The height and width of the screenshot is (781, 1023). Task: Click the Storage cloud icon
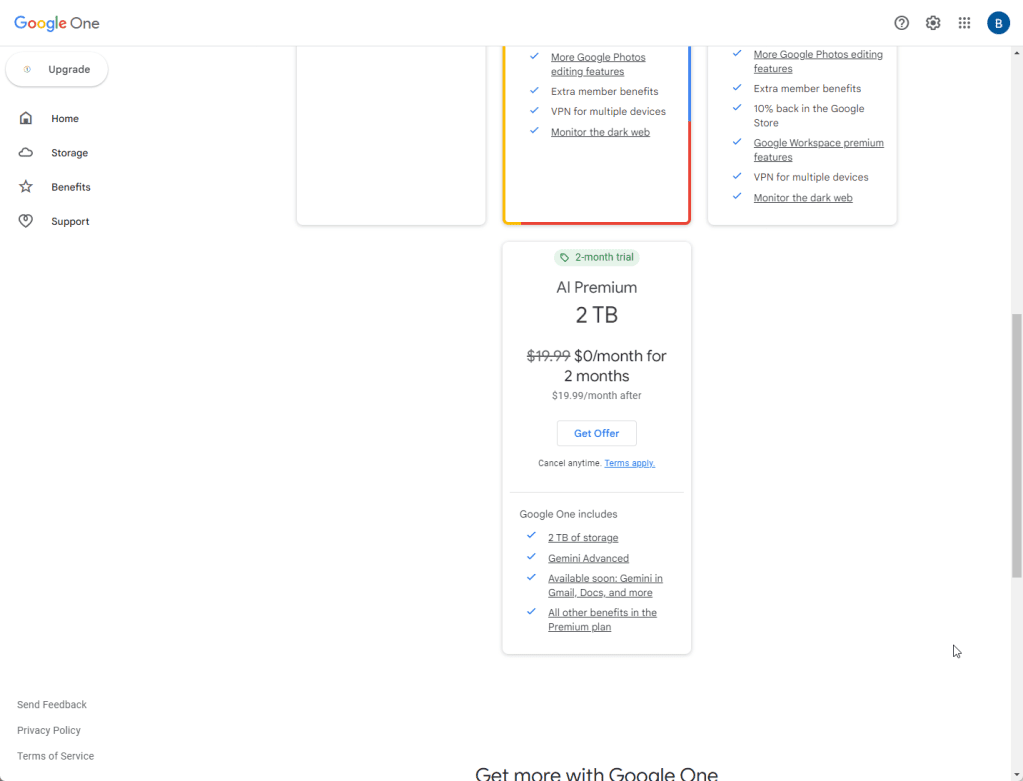26,153
